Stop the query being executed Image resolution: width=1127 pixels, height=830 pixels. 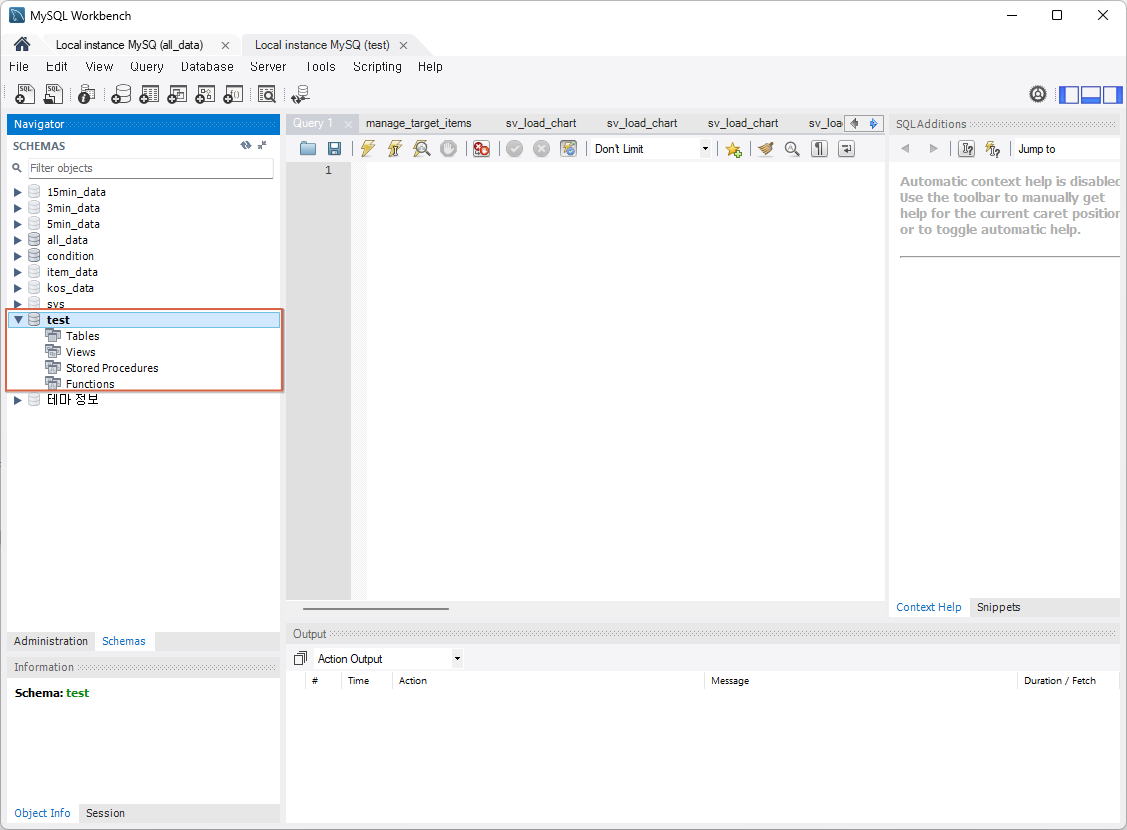click(x=448, y=149)
